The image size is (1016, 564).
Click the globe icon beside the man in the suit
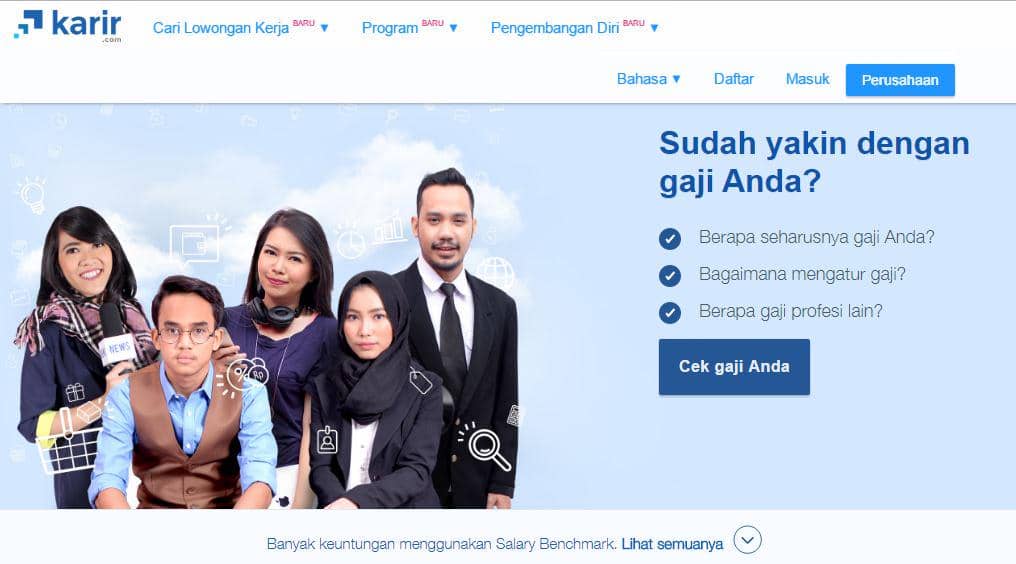495,272
